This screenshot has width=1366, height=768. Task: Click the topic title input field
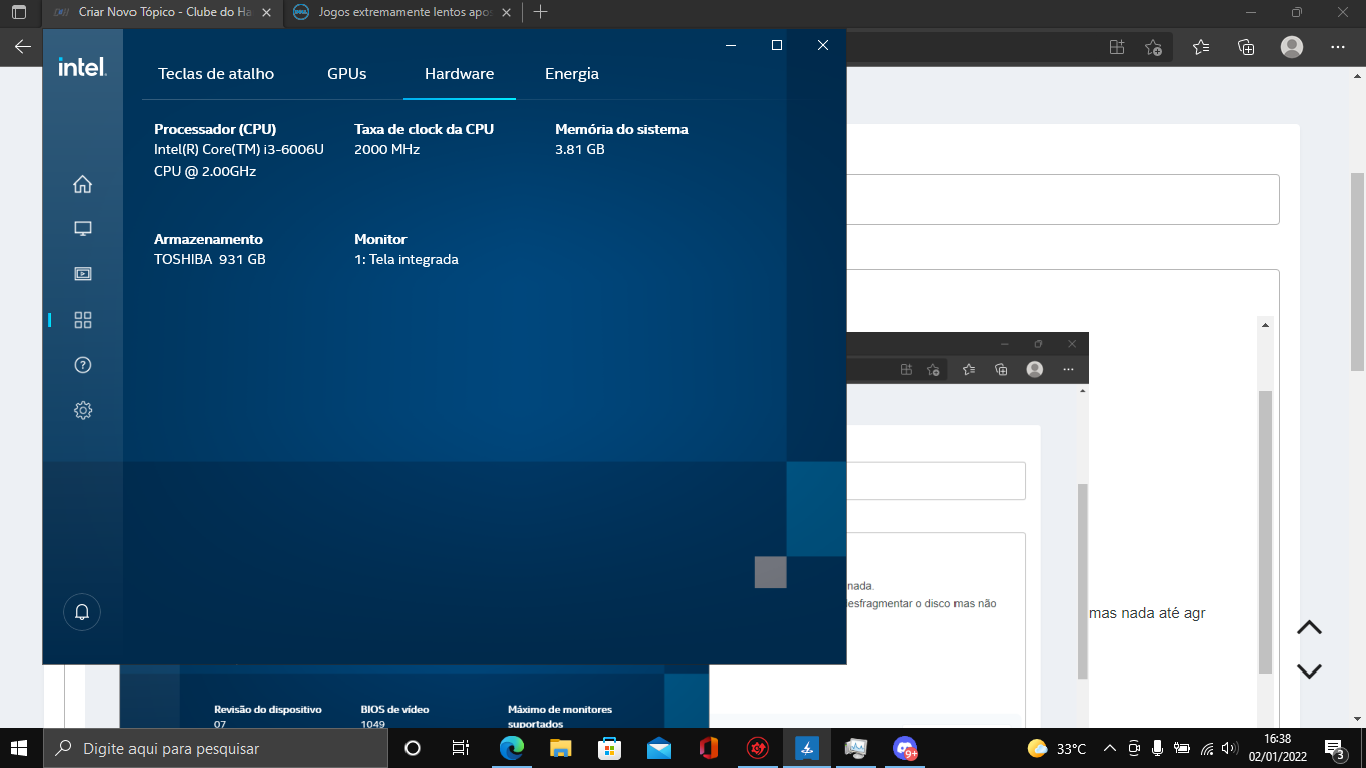(x=1062, y=199)
